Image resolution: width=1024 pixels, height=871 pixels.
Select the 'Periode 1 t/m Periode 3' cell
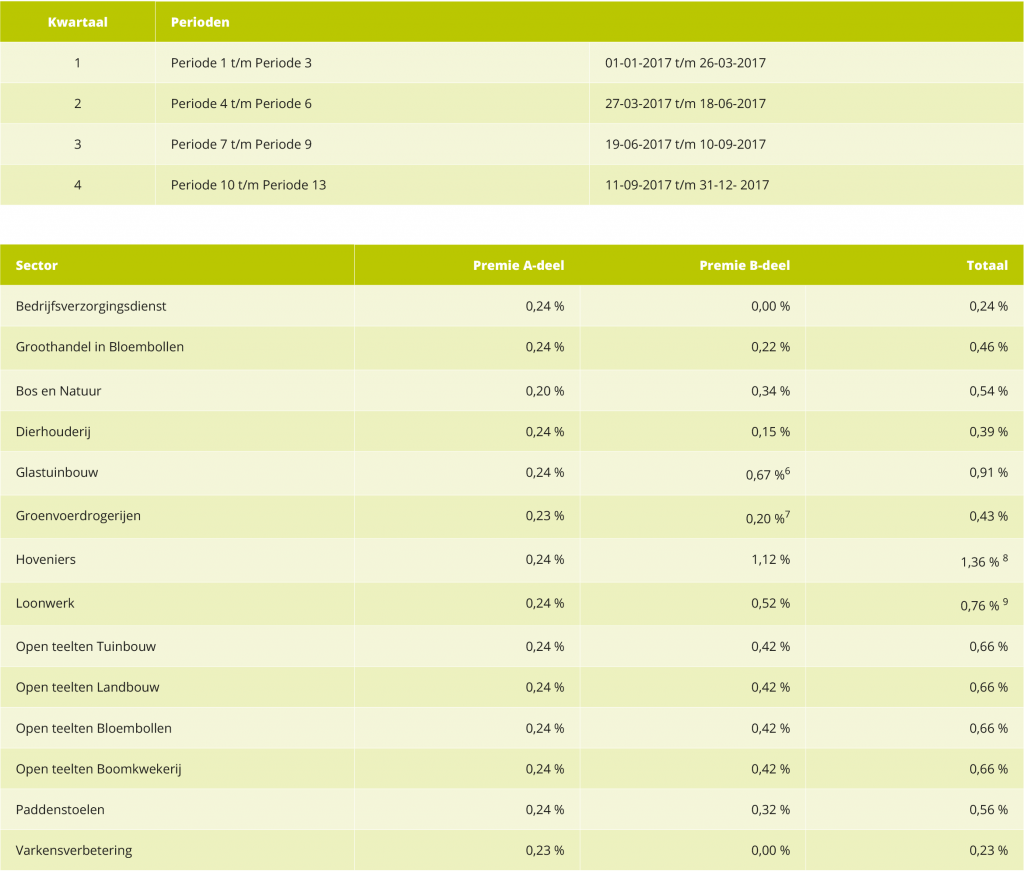[x=241, y=63]
